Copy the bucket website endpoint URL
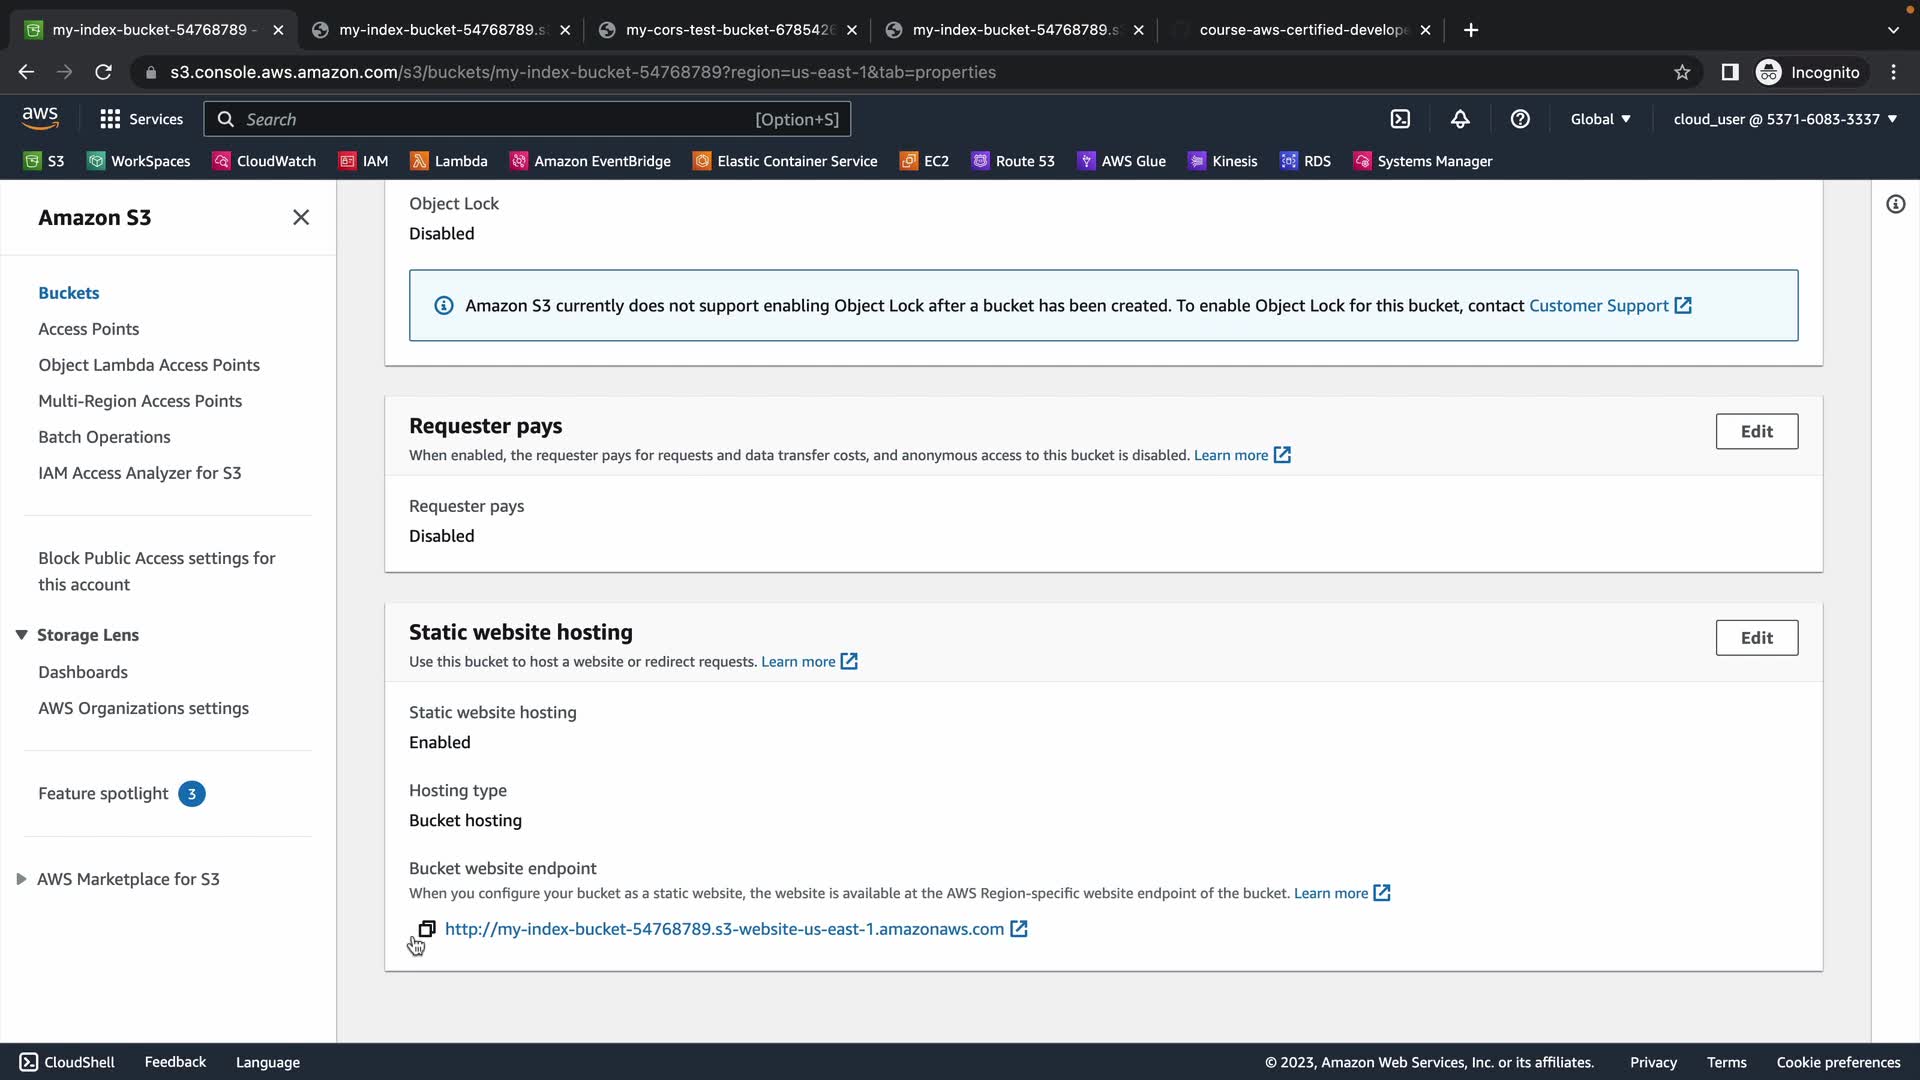This screenshot has height=1080, width=1920. point(427,929)
